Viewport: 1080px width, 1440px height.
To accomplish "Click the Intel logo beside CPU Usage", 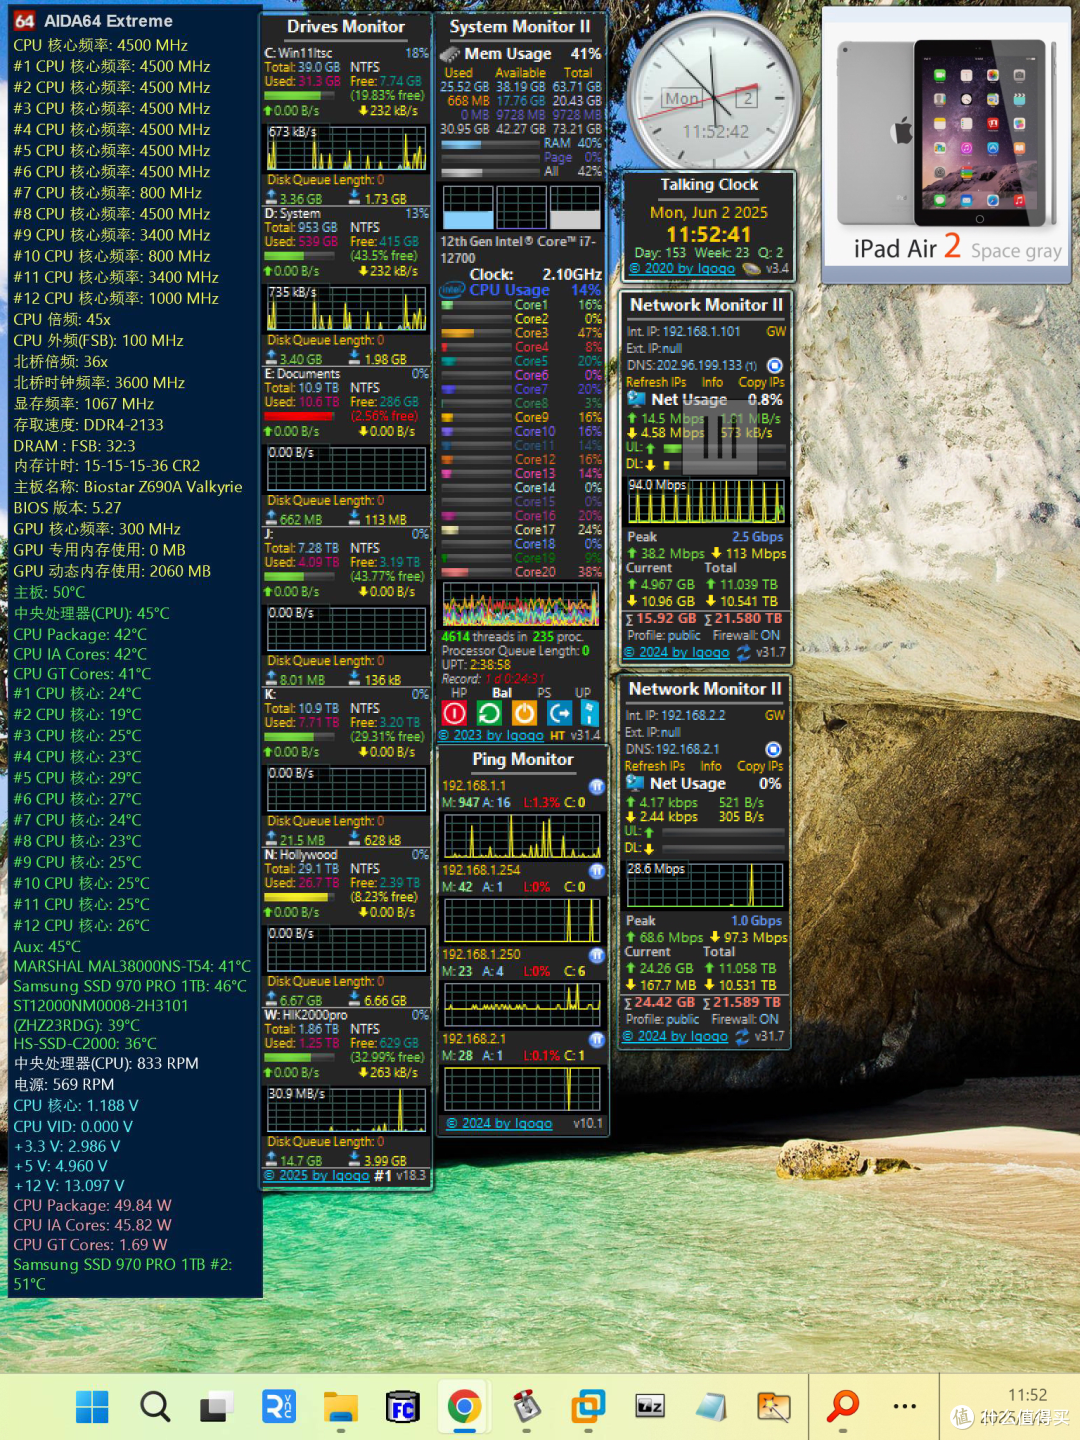I will 452,290.
